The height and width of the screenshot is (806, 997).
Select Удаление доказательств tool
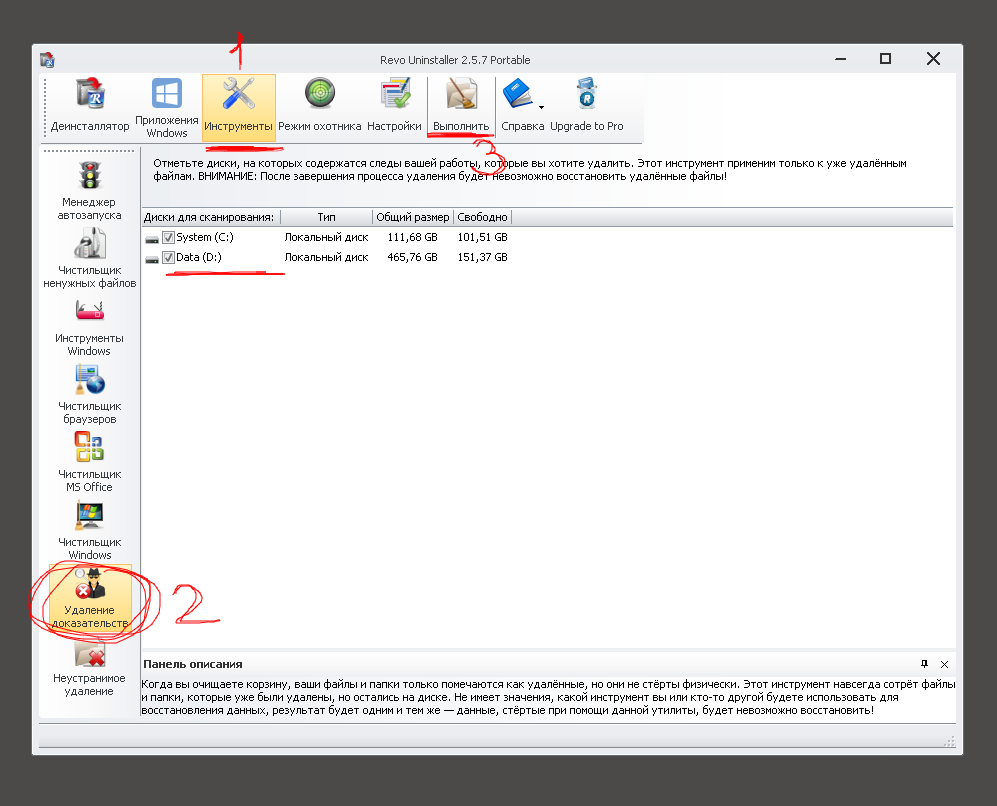point(90,598)
